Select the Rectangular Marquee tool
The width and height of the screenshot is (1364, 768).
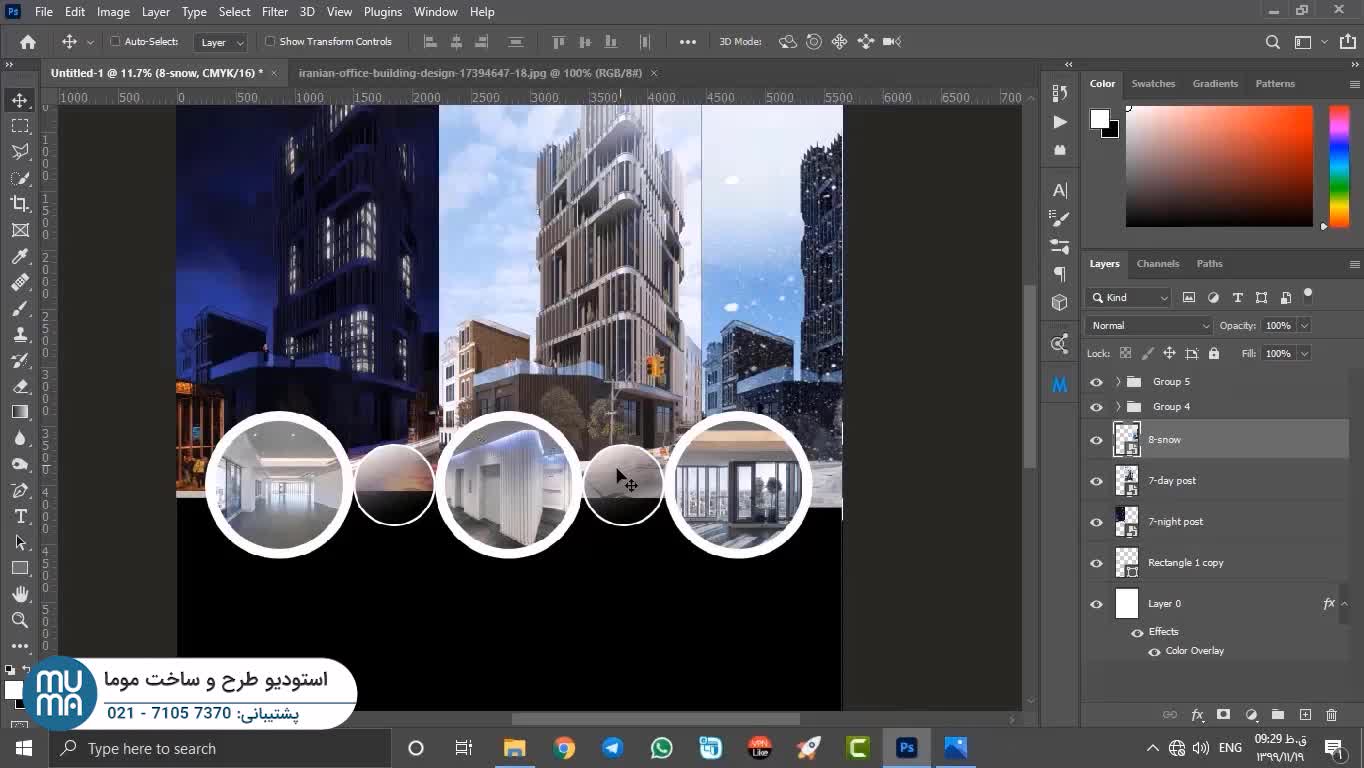(20, 126)
